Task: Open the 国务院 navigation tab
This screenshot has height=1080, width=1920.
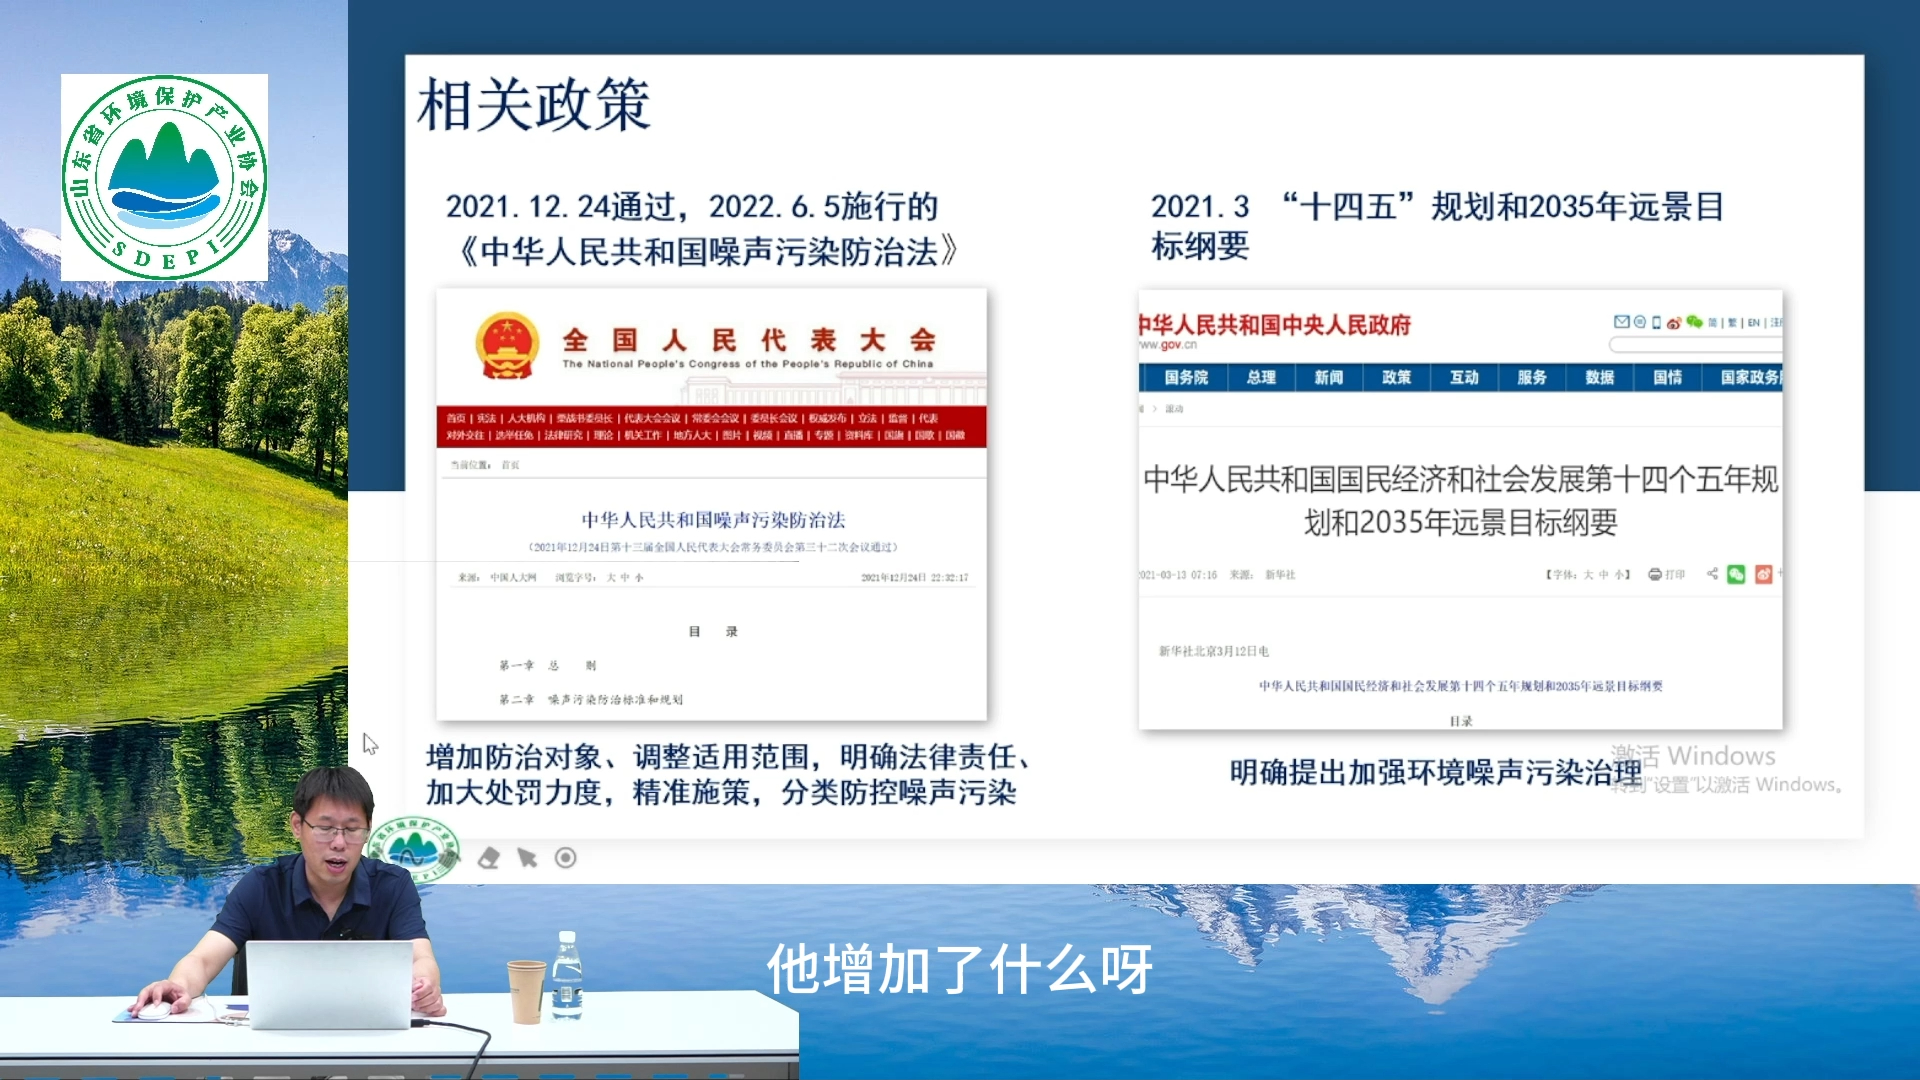Action: (1186, 377)
